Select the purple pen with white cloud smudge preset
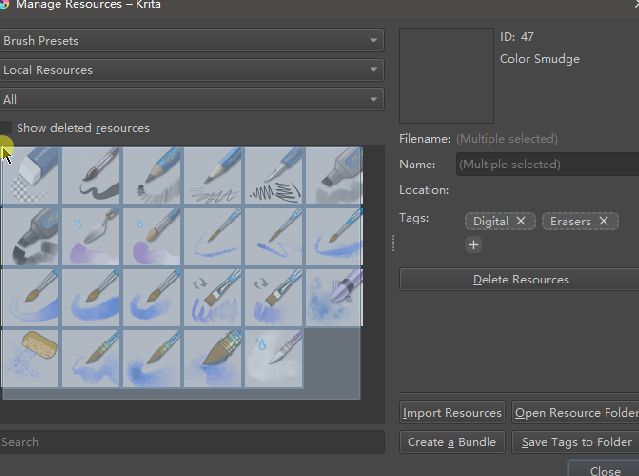 (x=274, y=359)
